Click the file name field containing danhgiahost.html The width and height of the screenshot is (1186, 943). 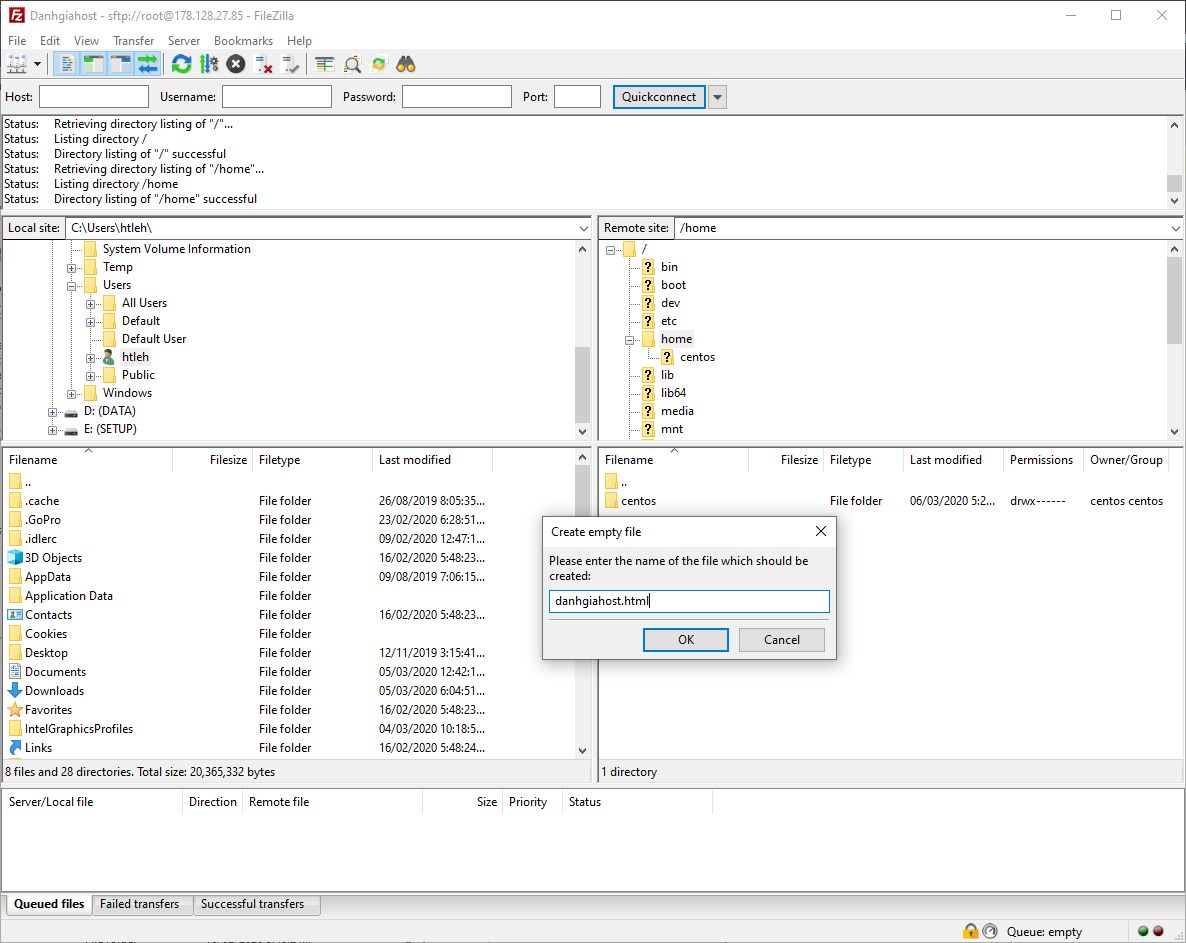689,601
